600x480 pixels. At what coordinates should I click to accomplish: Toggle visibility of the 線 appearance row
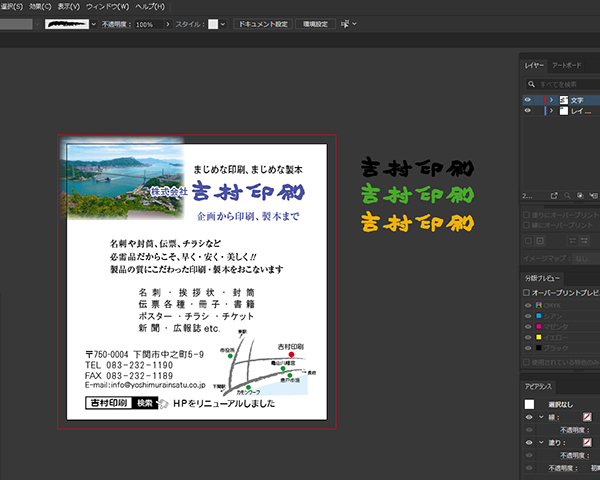point(529,417)
